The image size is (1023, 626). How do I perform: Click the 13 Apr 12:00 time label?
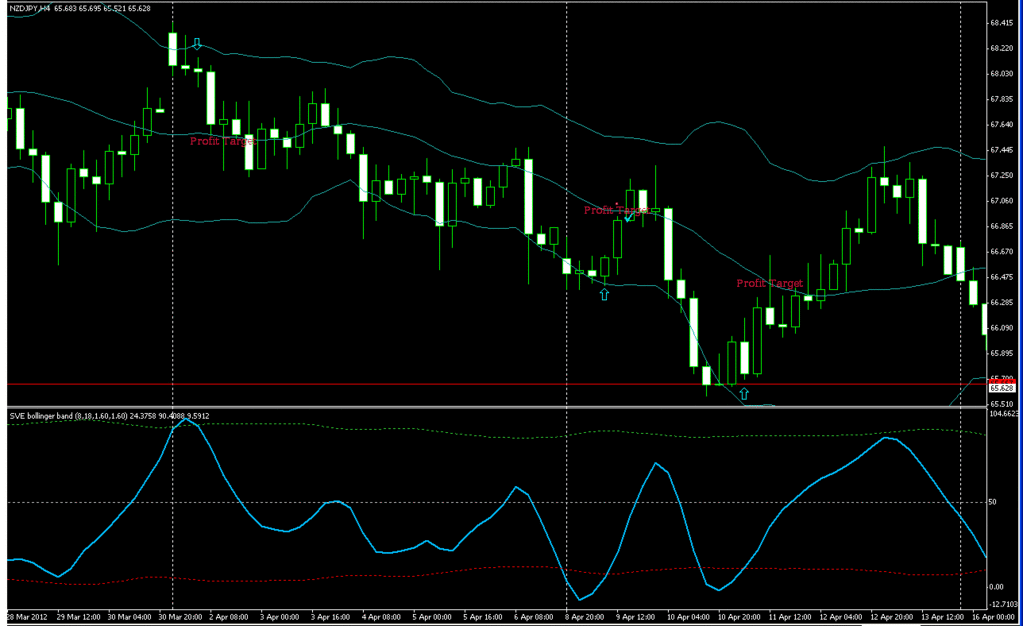[x=942, y=617]
